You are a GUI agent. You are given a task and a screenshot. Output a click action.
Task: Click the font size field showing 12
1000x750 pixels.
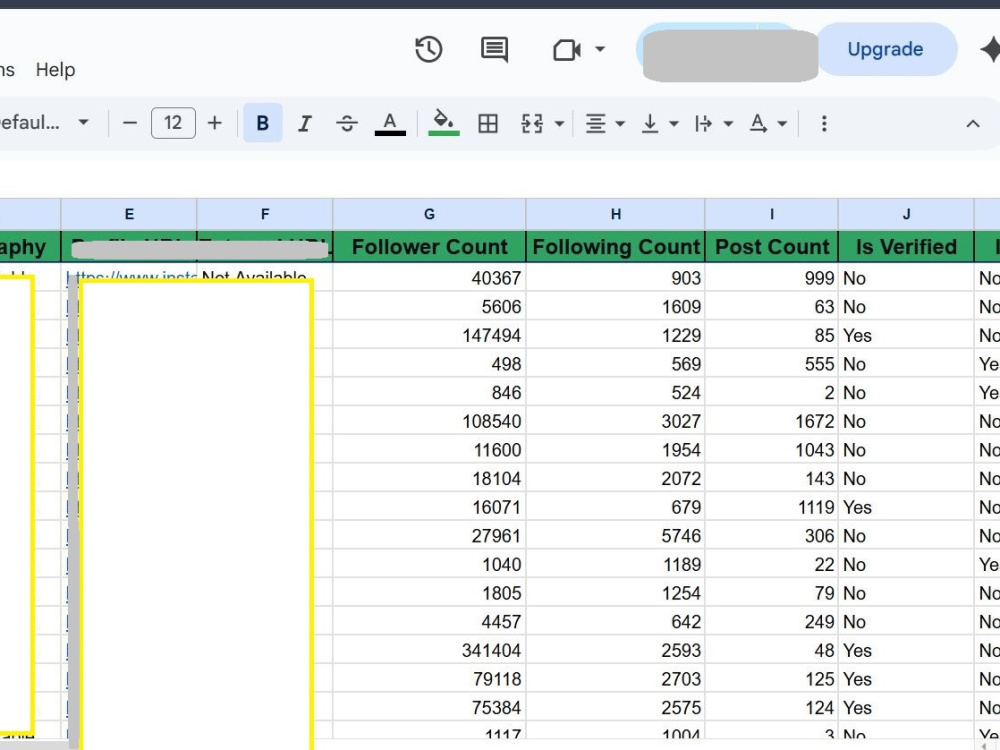click(173, 122)
